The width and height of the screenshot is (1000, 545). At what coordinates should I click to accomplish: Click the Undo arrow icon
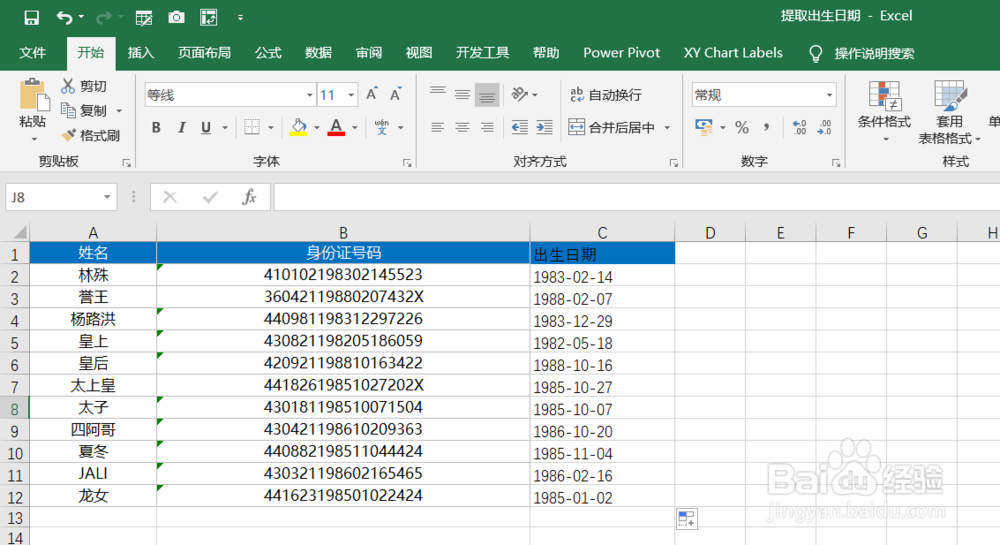64,17
